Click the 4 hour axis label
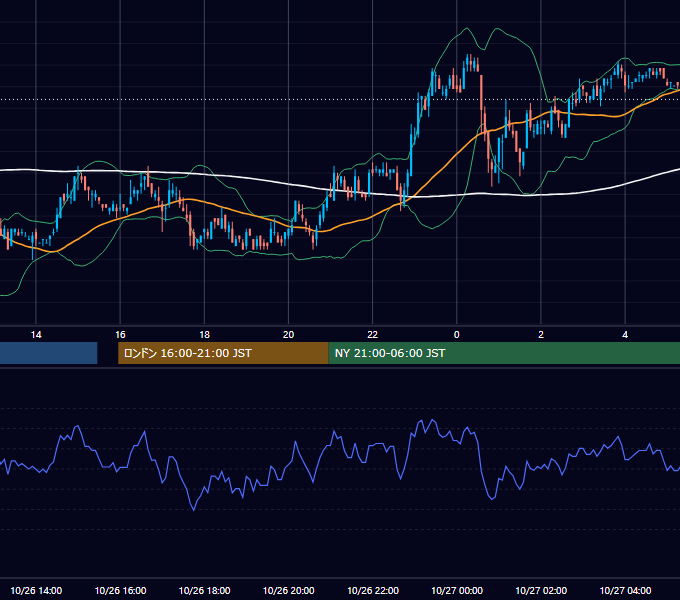 (x=625, y=334)
